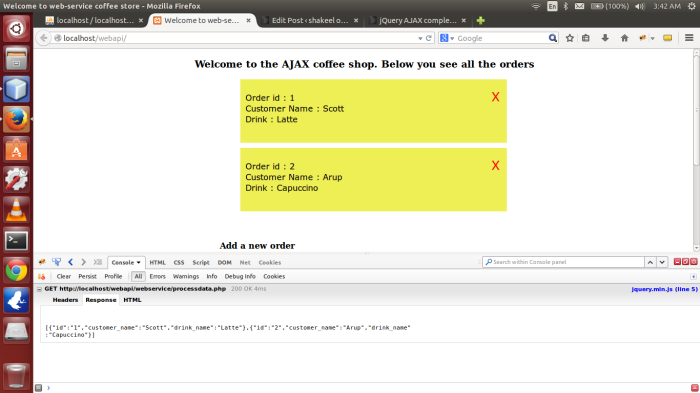The height and width of the screenshot is (393, 700).
Task: Click browser back arrow button
Action: pos(43,38)
